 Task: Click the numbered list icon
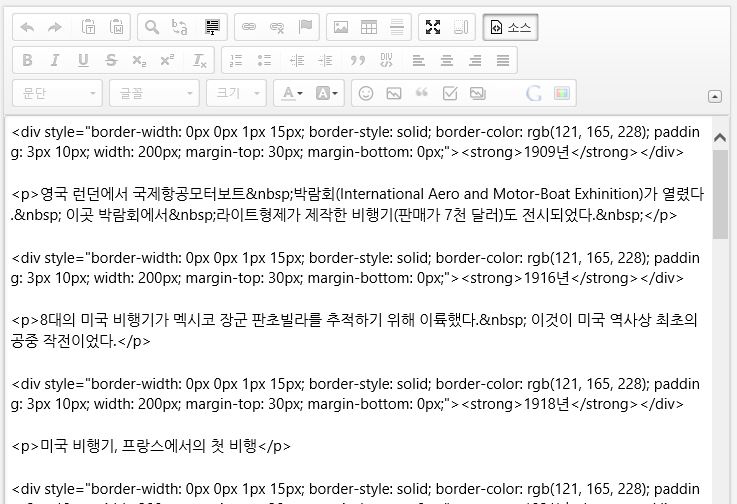click(x=236, y=60)
